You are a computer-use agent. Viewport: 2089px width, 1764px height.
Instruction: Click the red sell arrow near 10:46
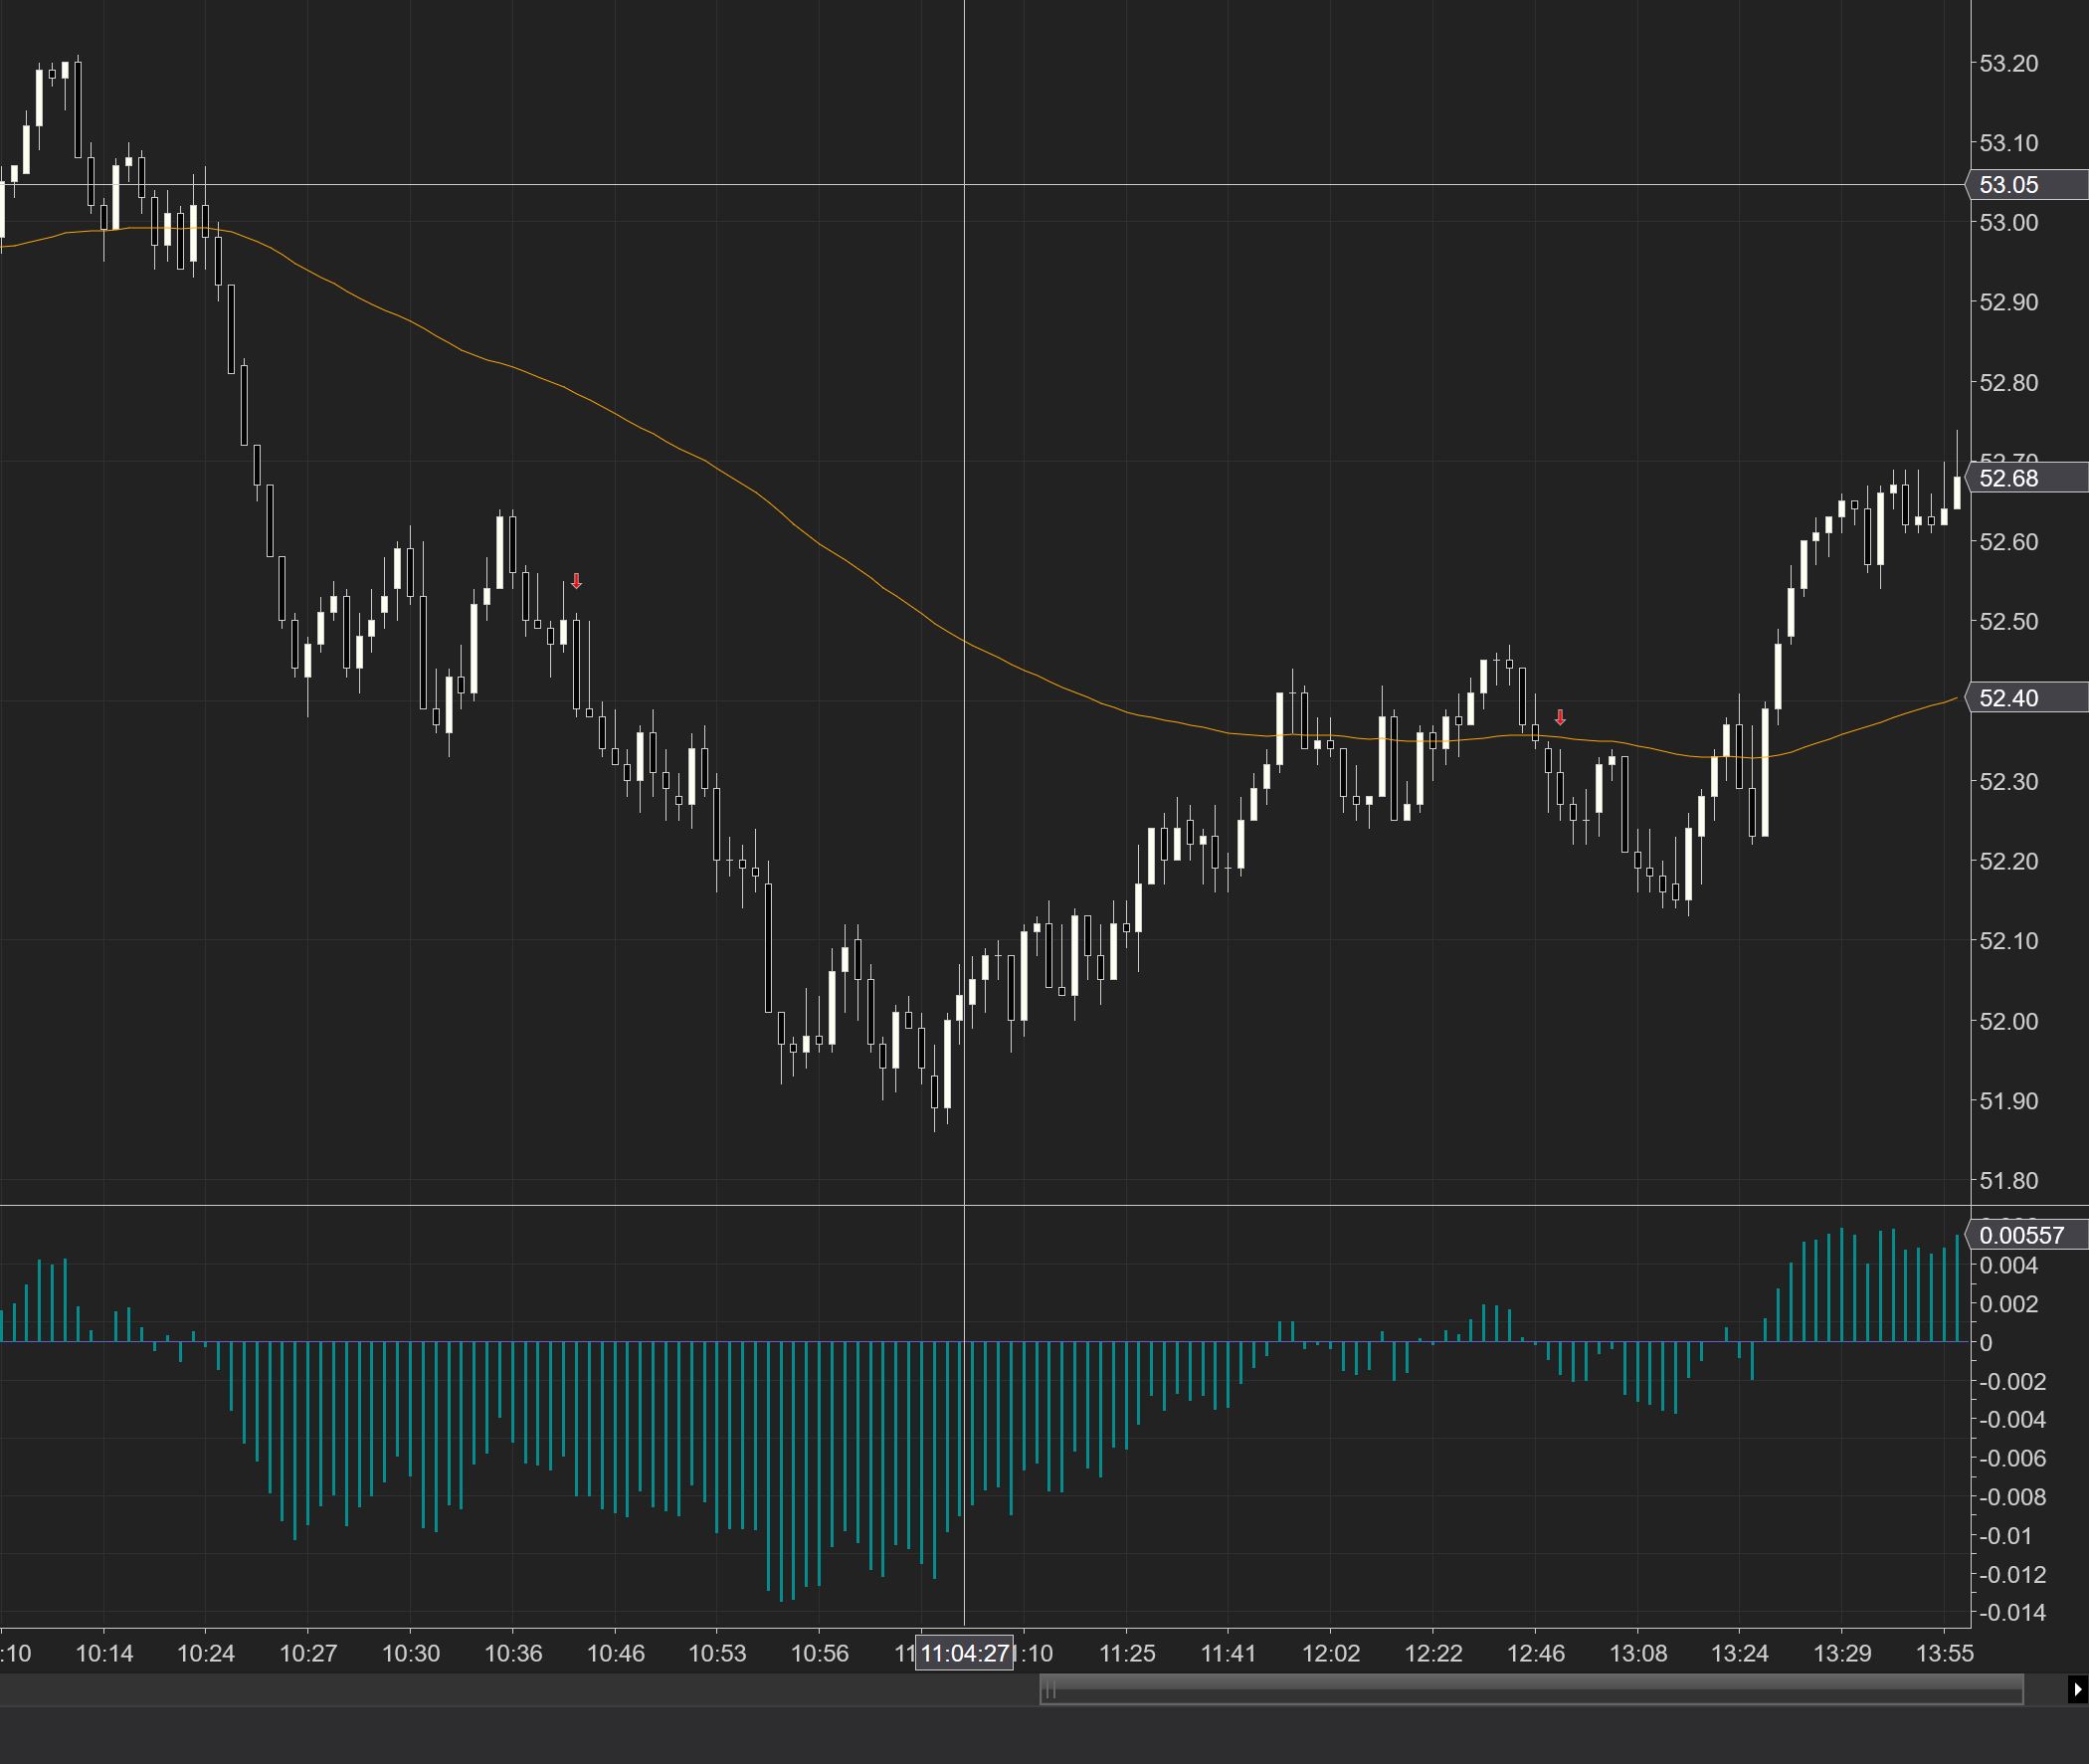pos(576,581)
